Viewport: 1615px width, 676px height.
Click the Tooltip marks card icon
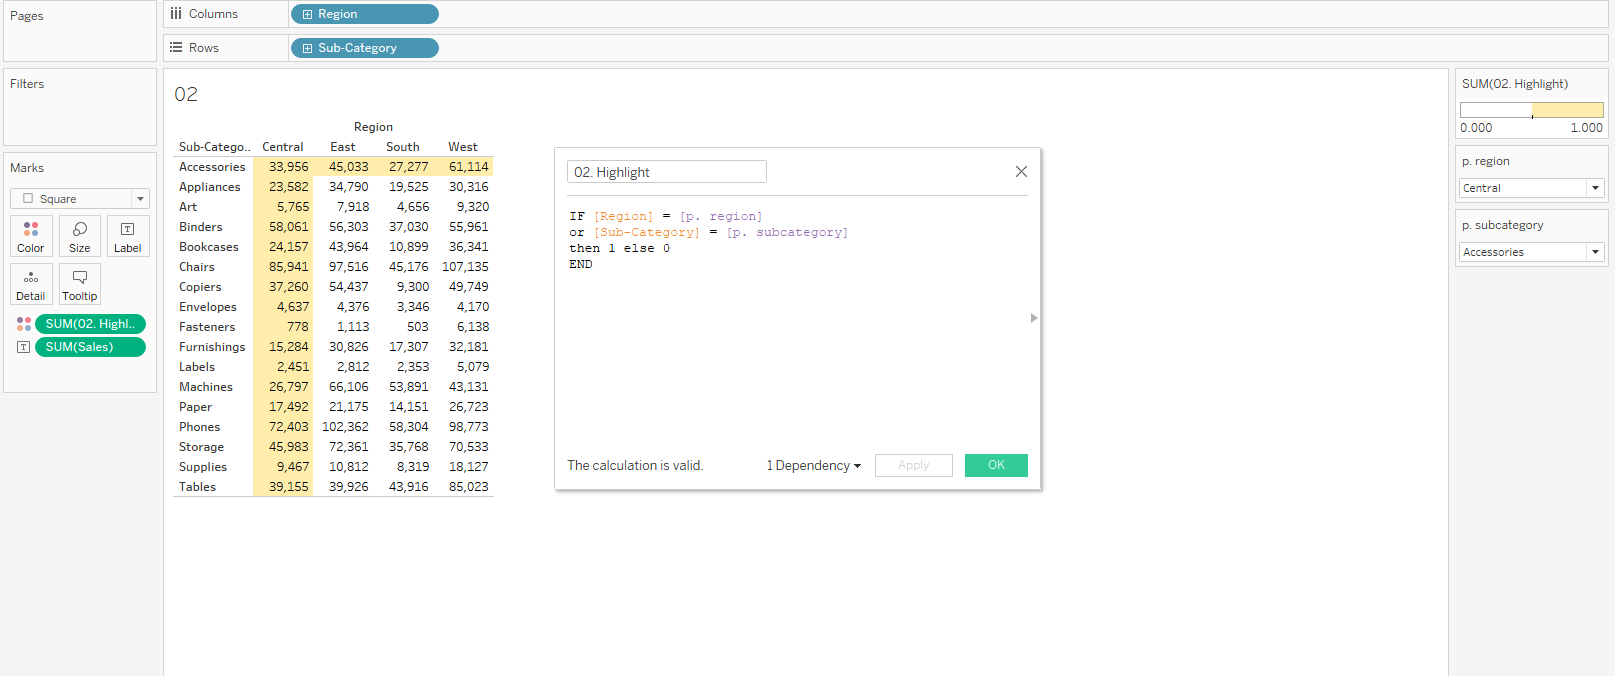80,284
